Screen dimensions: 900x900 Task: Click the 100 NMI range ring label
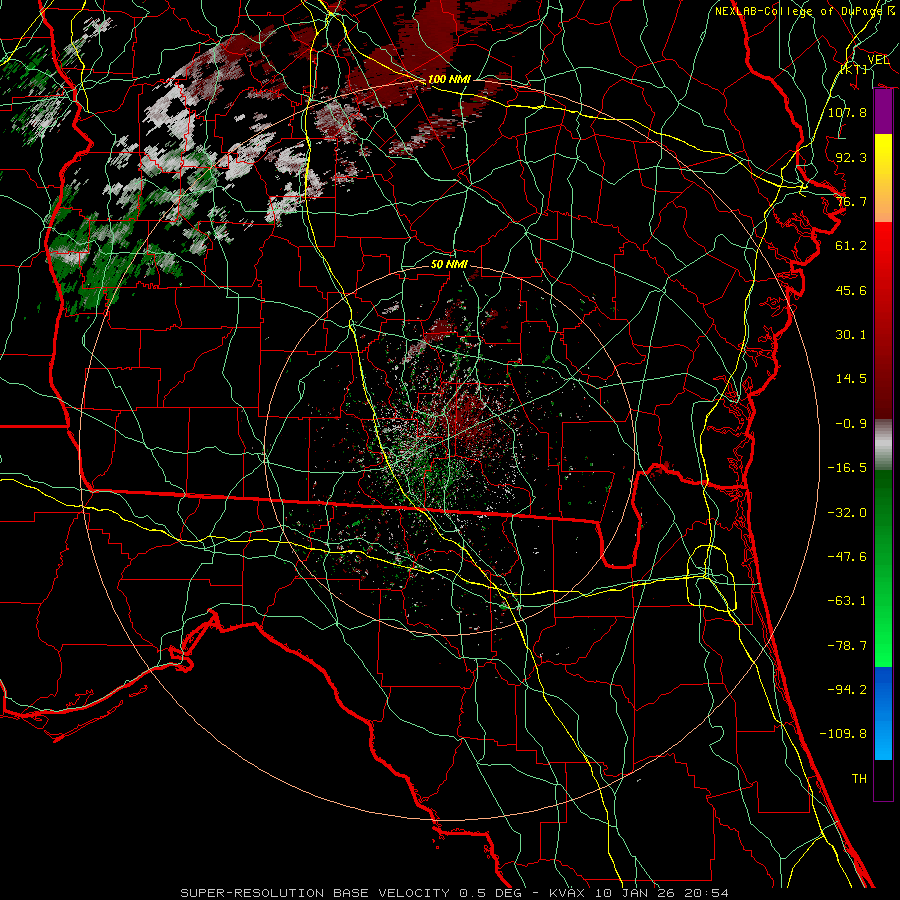tap(449, 79)
